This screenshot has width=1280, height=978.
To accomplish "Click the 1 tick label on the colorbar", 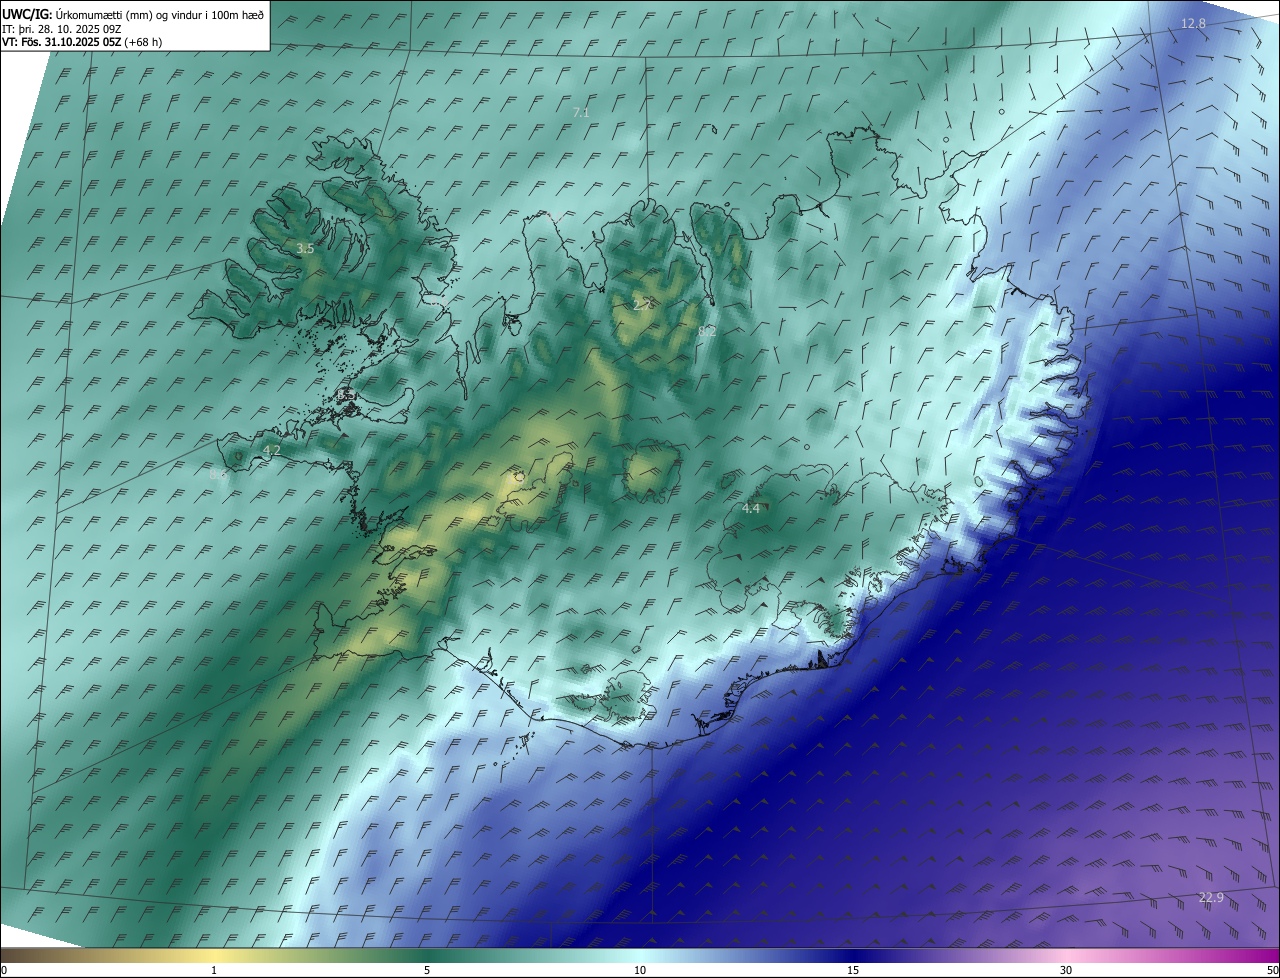I will [x=214, y=970].
